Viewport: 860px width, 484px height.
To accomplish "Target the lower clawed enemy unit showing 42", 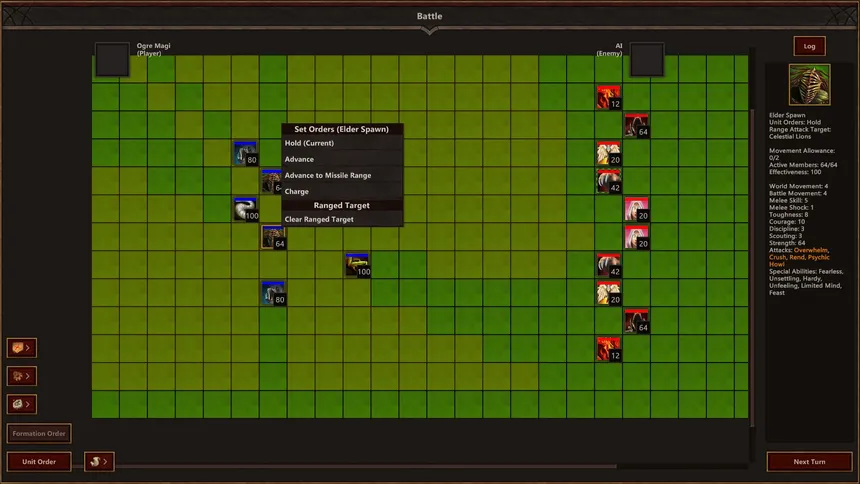I will (609, 265).
